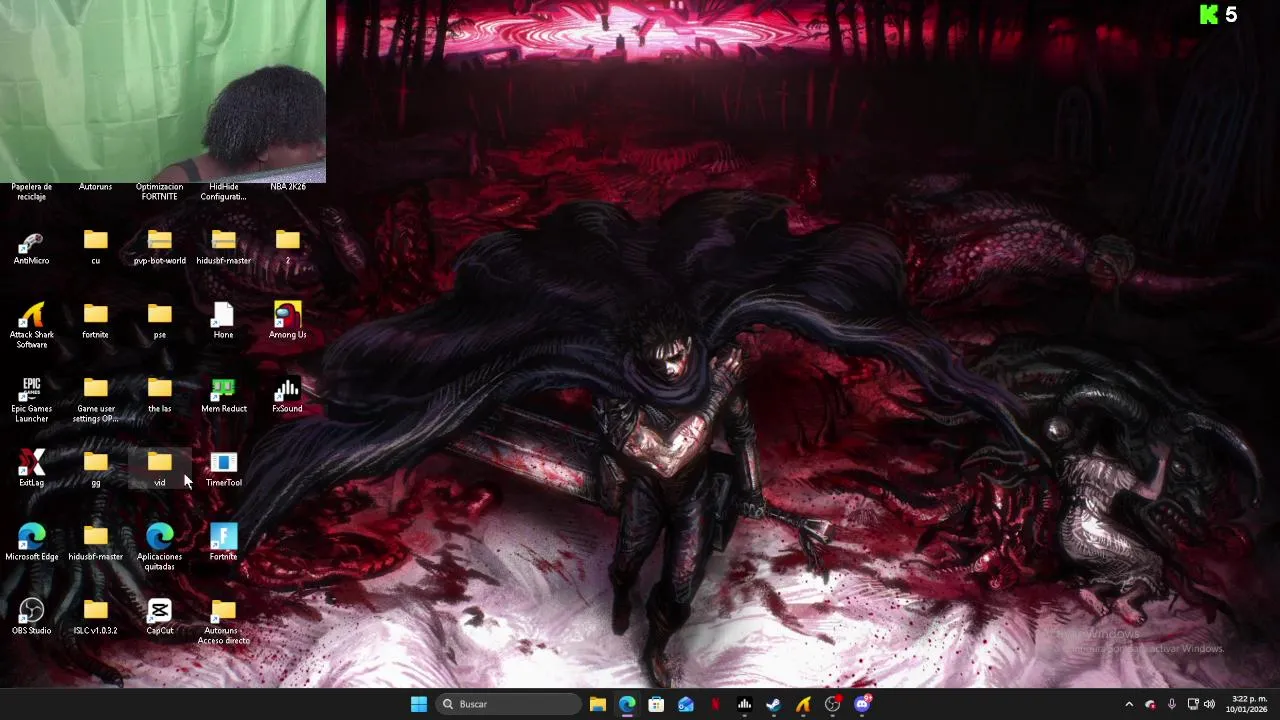This screenshot has height=720, width=1280.
Task: Open the cu folder on the desktop
Action: 95,247
